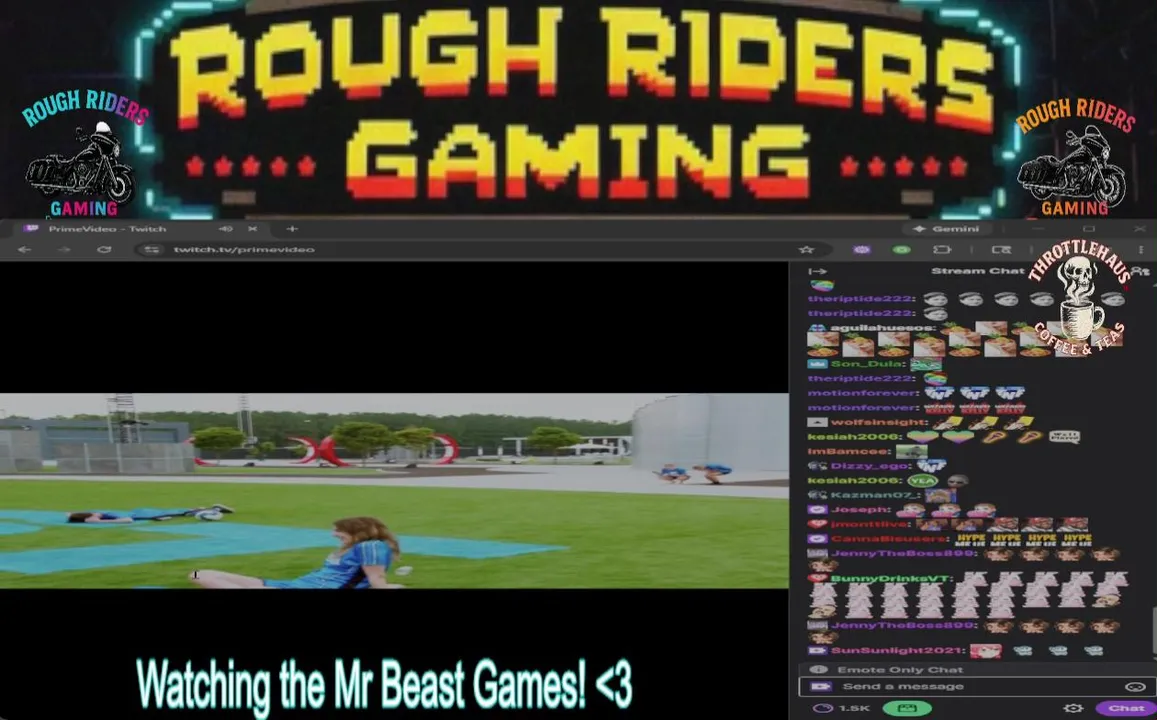
Task: Open site information icon beside the URL
Action: coord(152,249)
